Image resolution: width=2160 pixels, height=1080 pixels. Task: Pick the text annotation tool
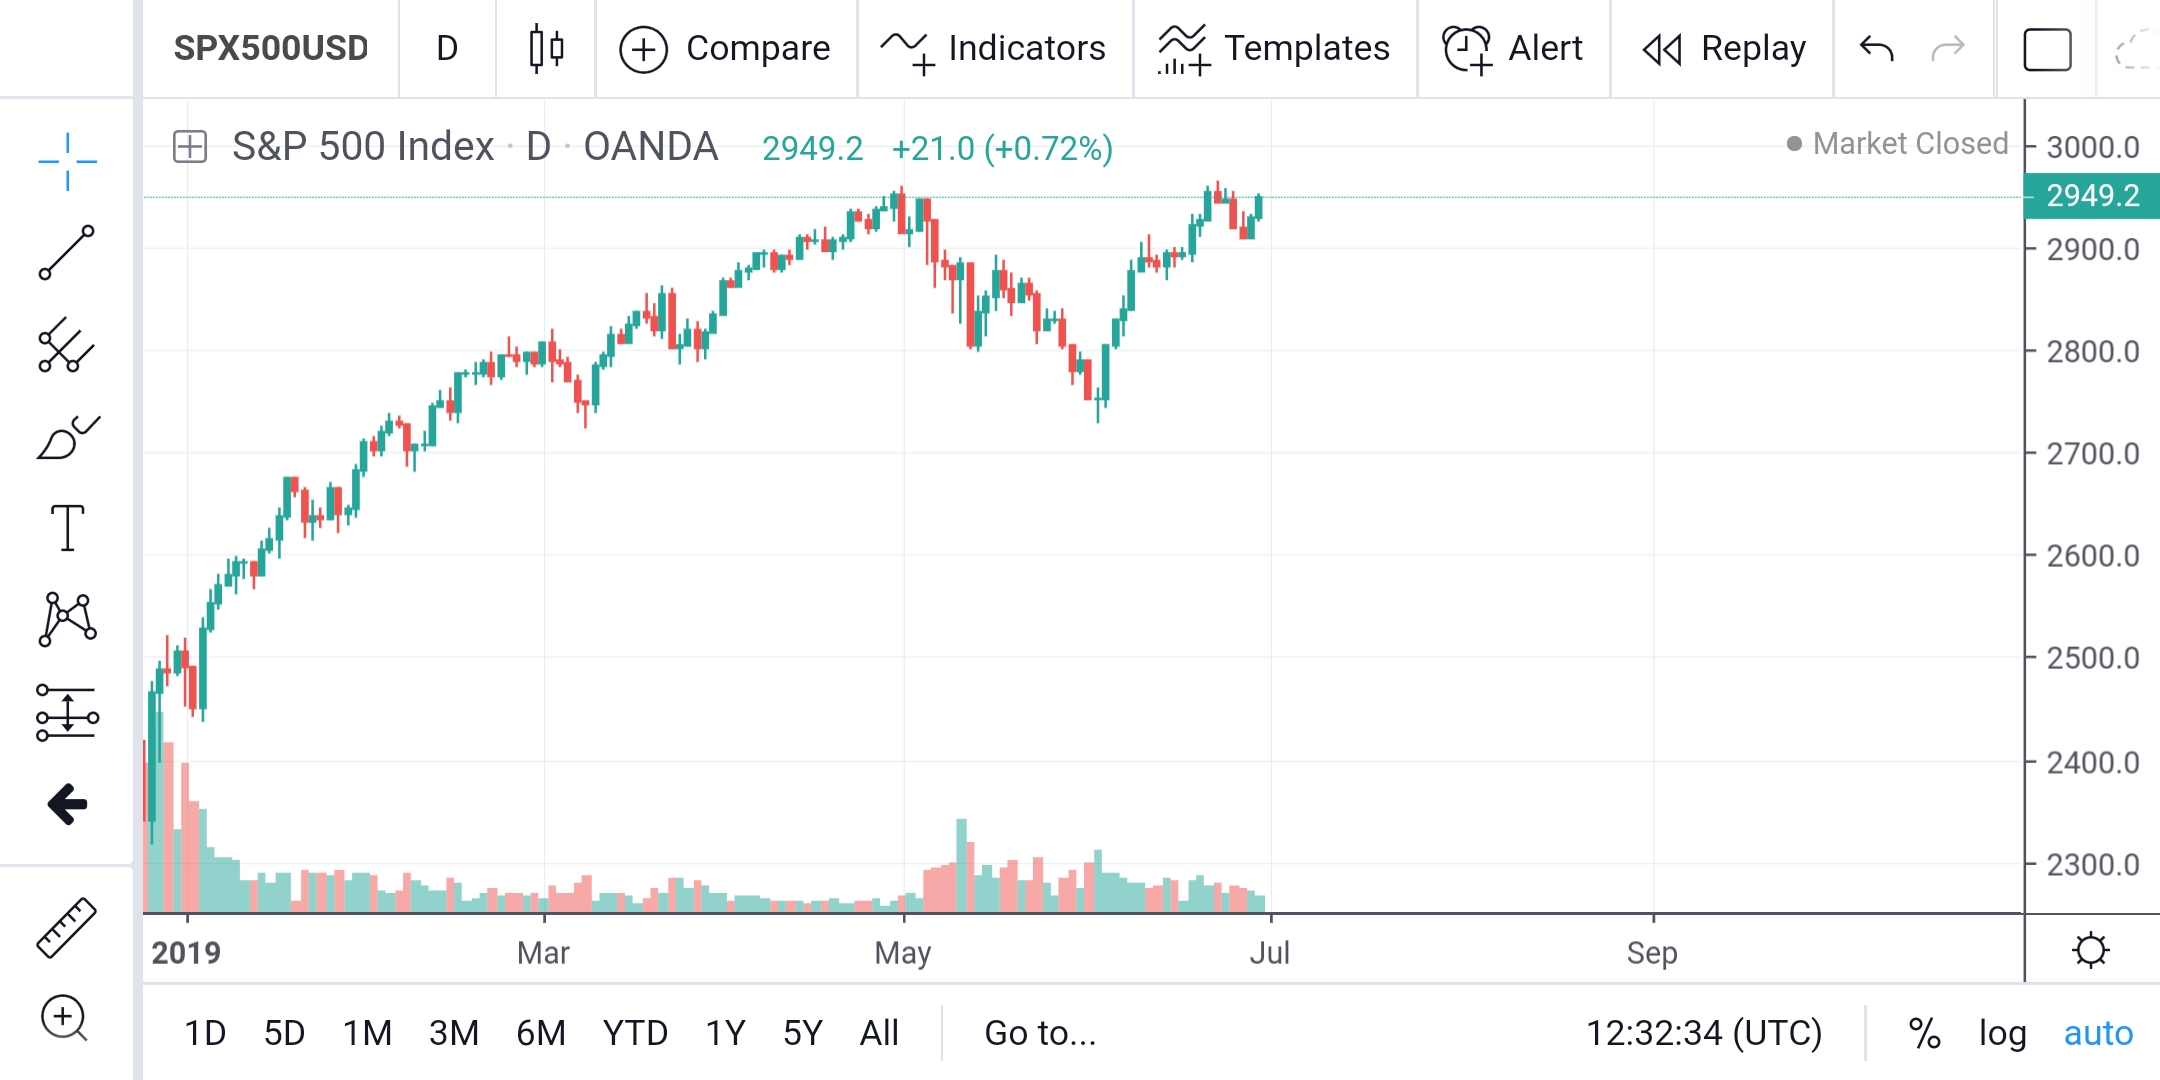[x=67, y=528]
